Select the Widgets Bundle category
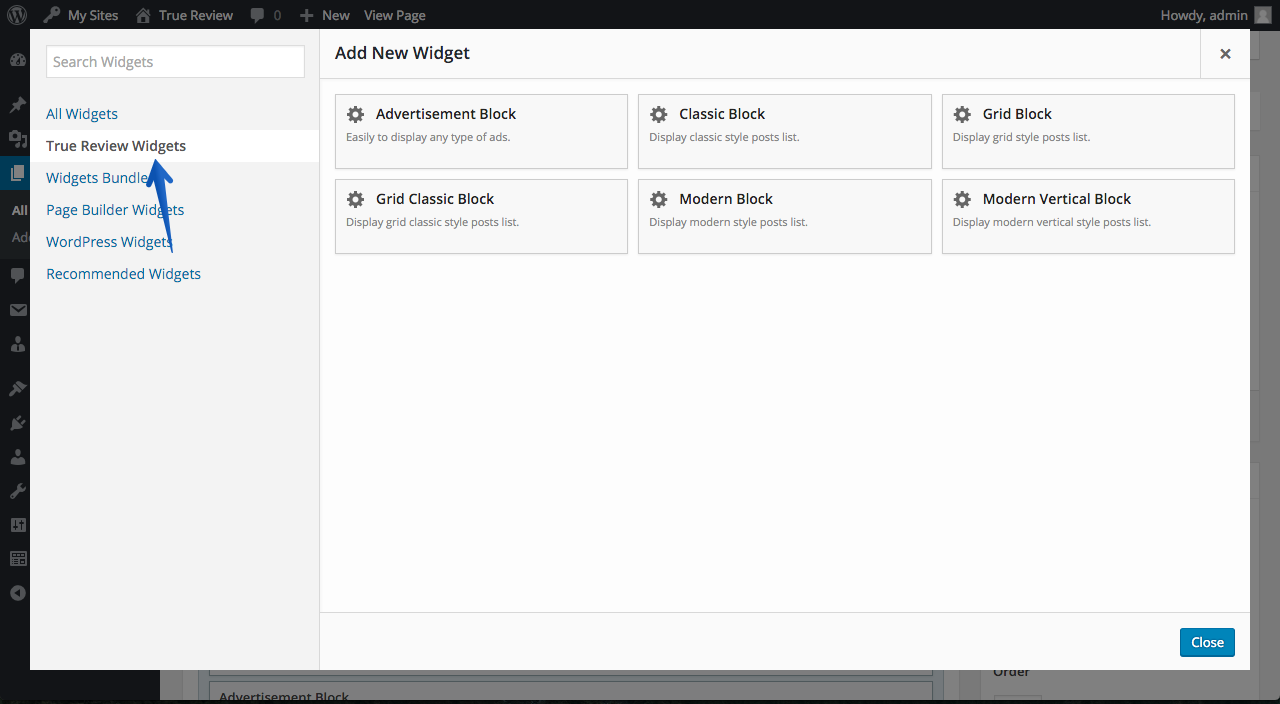This screenshot has height=704, width=1280. pyautogui.click(x=97, y=178)
